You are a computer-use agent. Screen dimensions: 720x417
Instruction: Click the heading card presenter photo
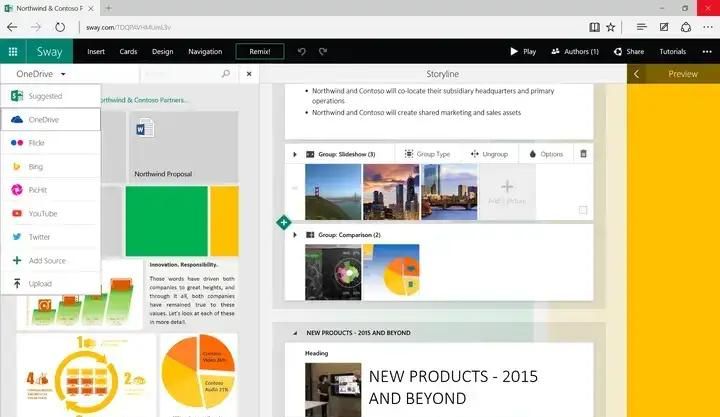point(333,390)
